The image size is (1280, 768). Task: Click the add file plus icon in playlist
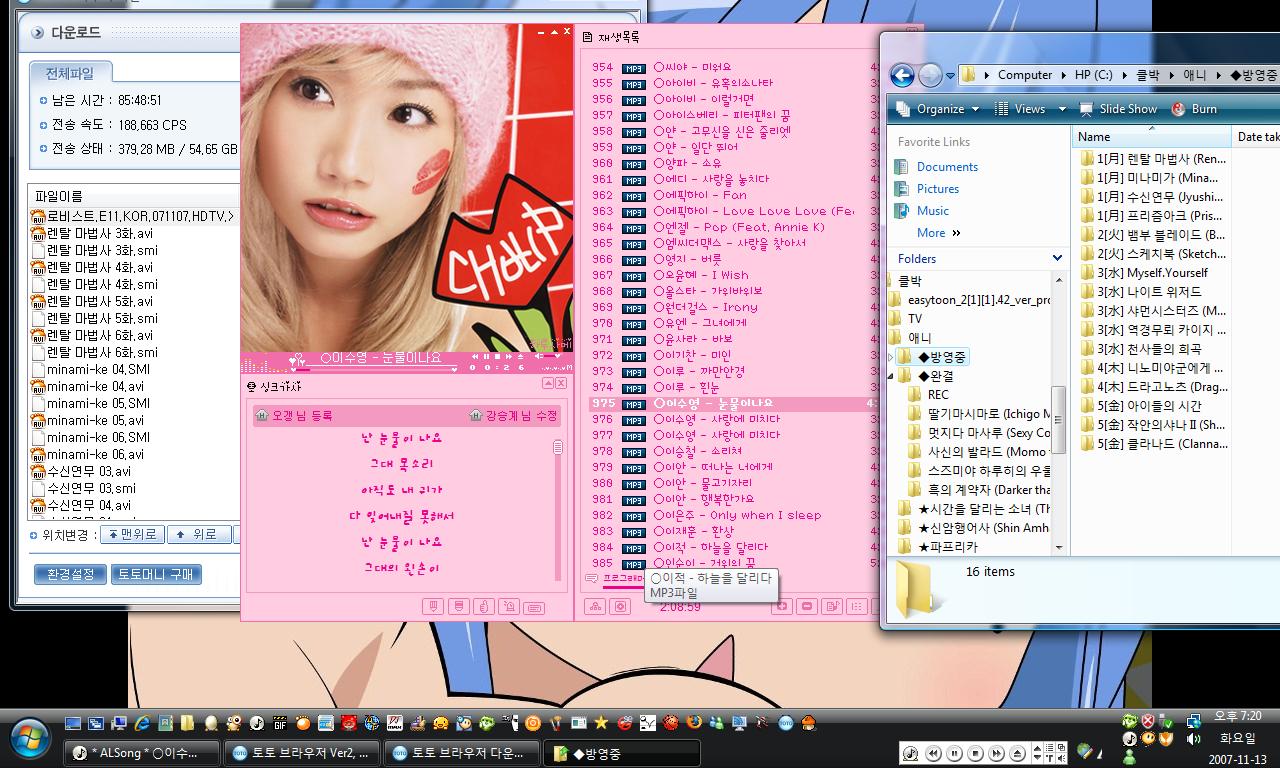[x=782, y=606]
